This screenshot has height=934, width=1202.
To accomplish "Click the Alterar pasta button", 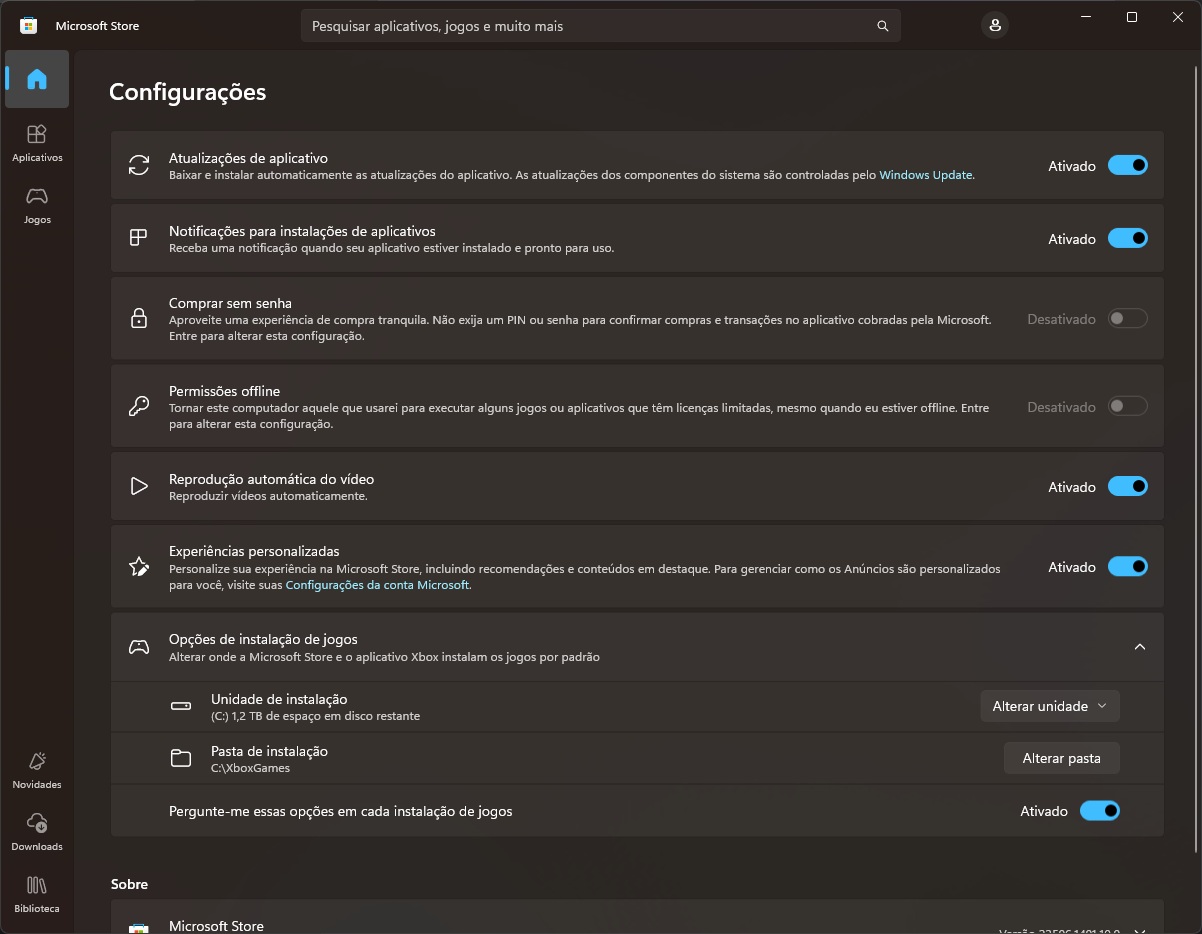I will 1061,758.
